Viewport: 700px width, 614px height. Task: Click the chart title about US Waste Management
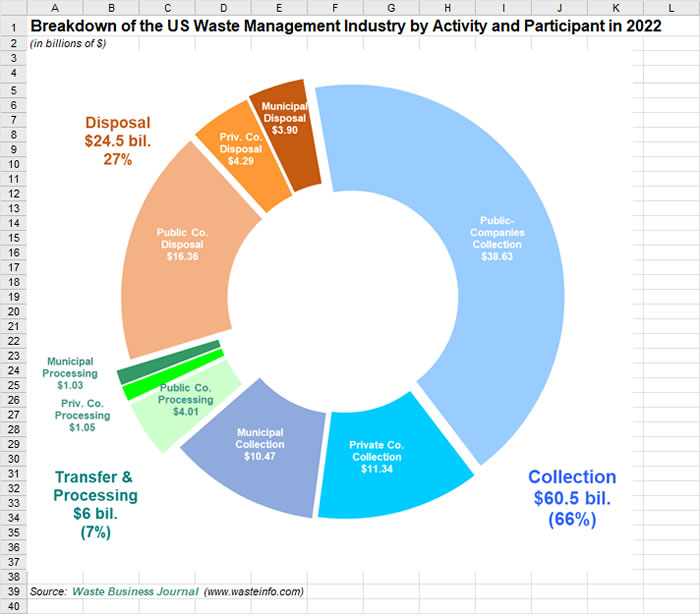tap(346, 26)
